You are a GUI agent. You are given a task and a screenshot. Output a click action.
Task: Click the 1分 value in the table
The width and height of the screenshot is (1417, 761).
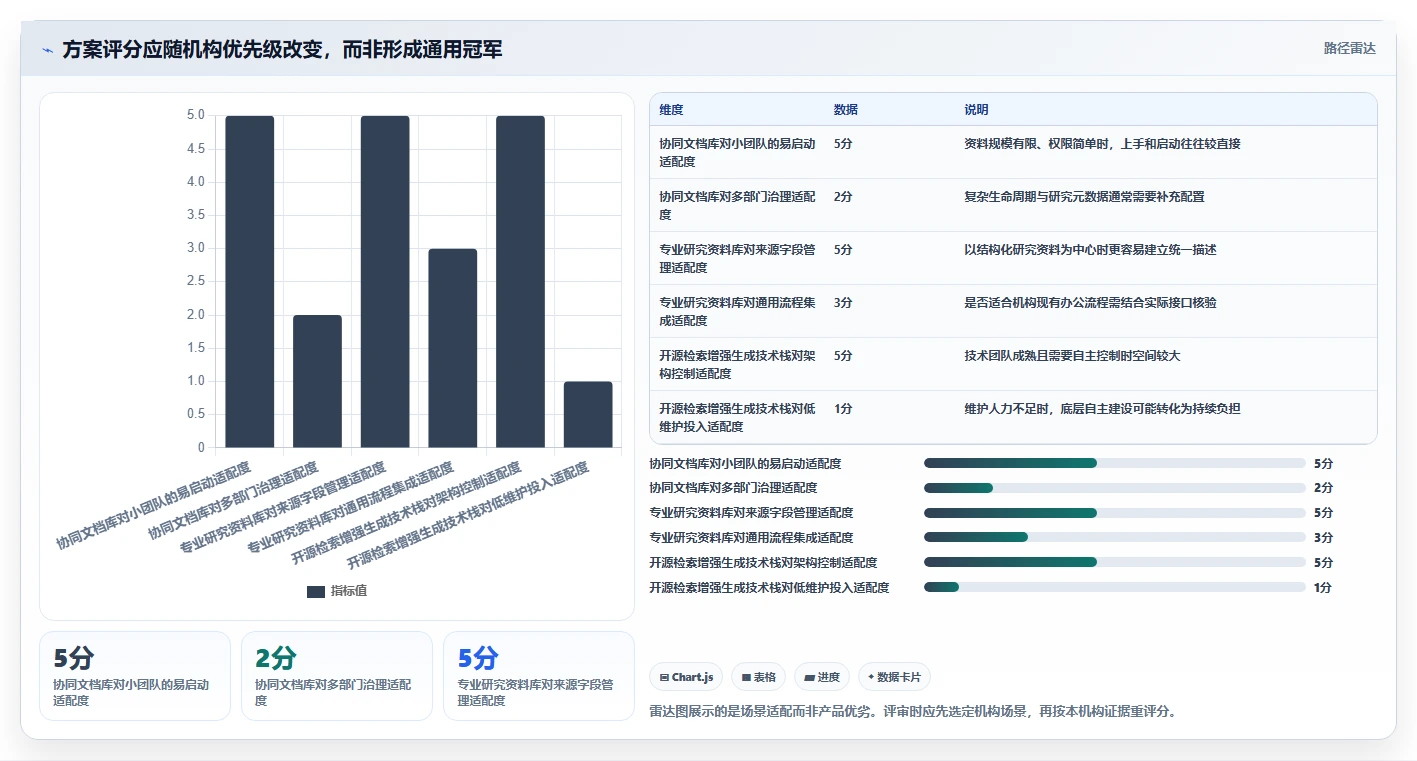click(843, 409)
